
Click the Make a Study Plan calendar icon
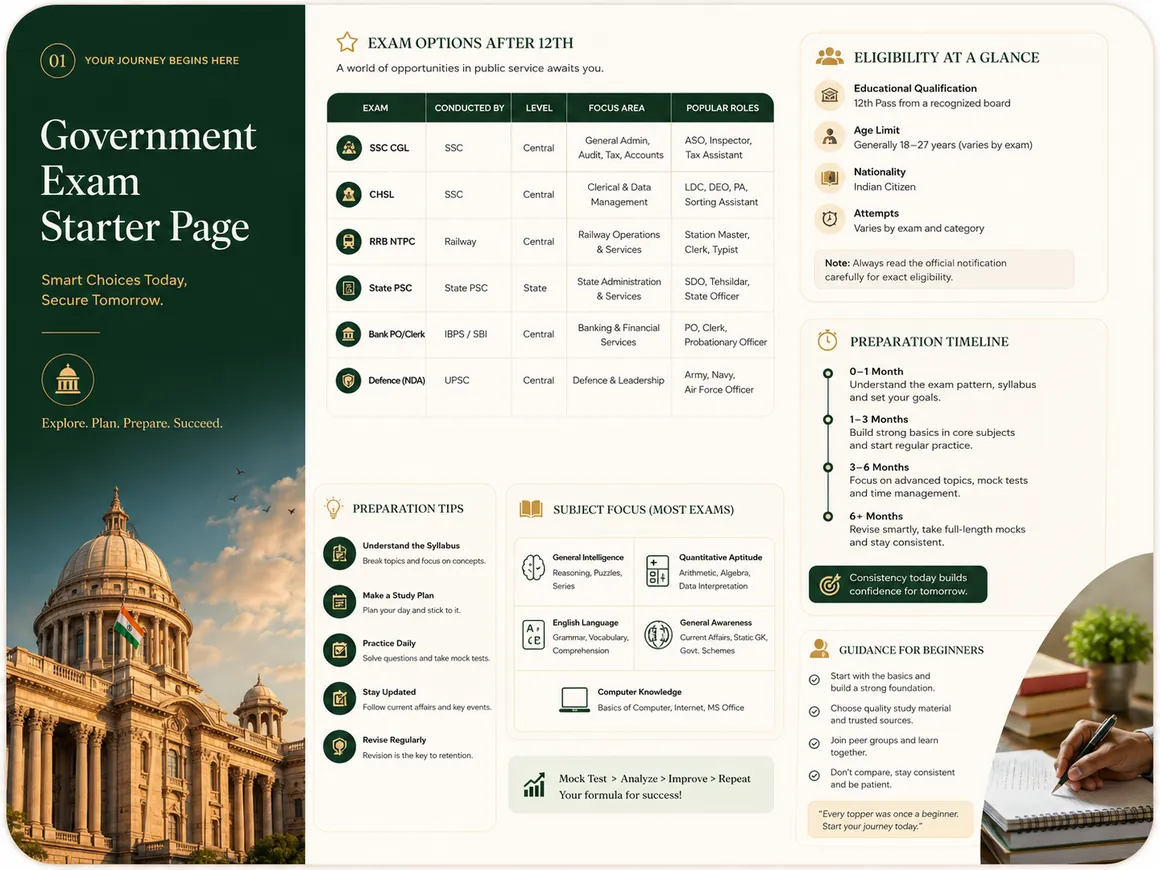pos(340,602)
